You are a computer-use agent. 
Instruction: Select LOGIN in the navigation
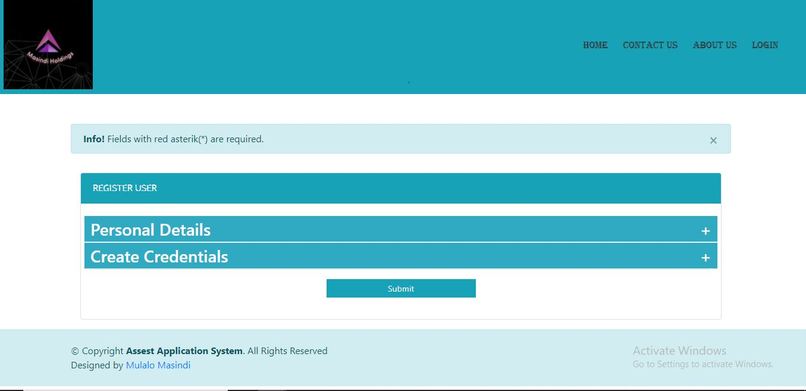[765, 45]
